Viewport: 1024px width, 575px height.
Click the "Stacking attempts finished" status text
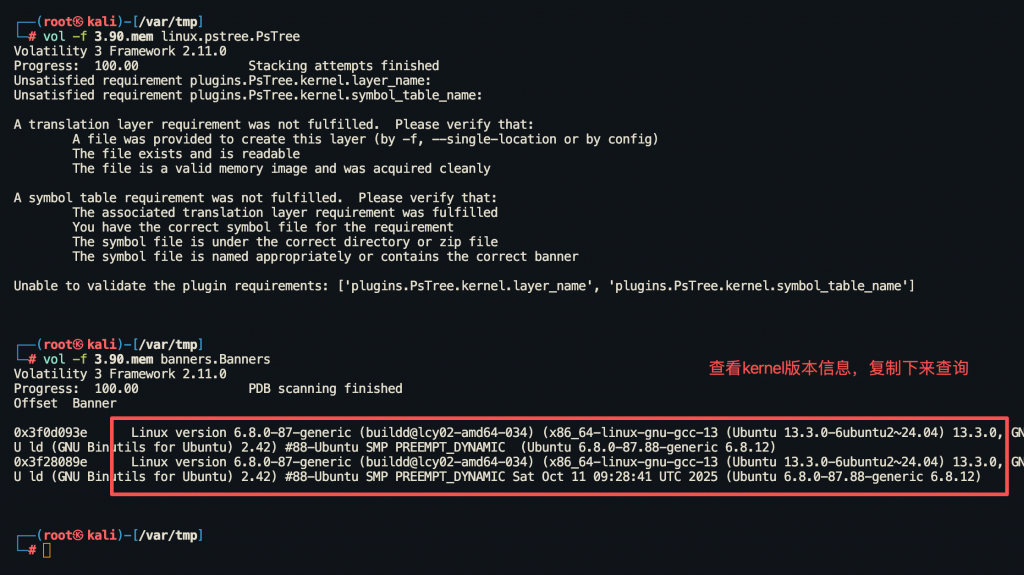point(343,66)
